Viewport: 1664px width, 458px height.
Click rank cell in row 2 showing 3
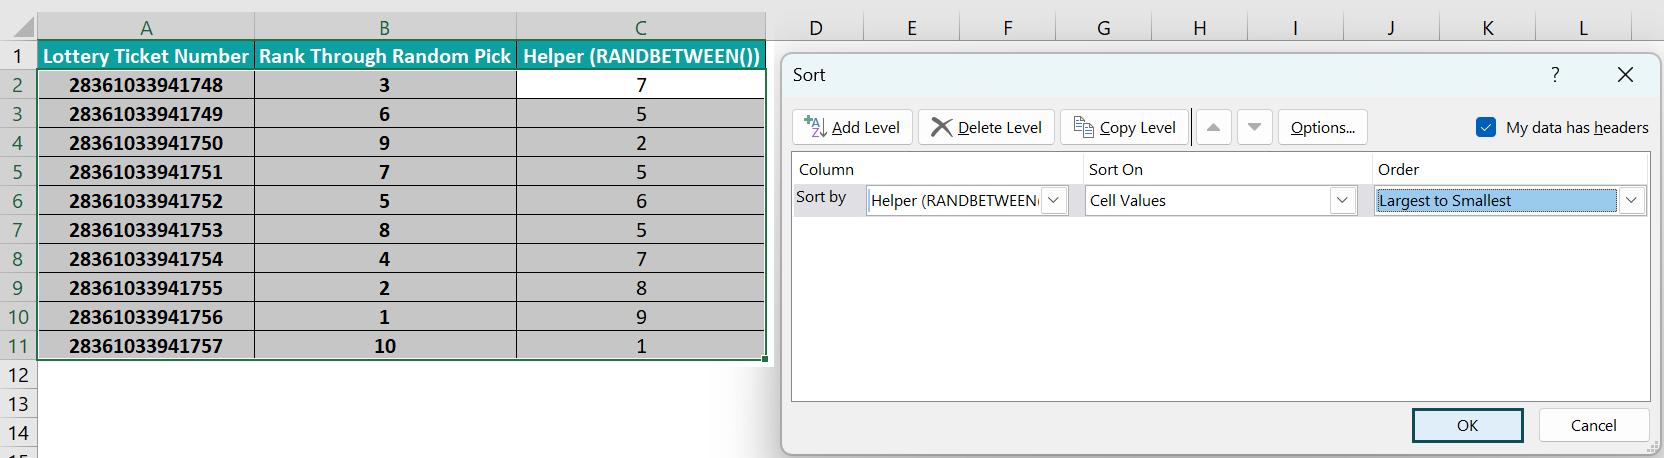coord(385,85)
